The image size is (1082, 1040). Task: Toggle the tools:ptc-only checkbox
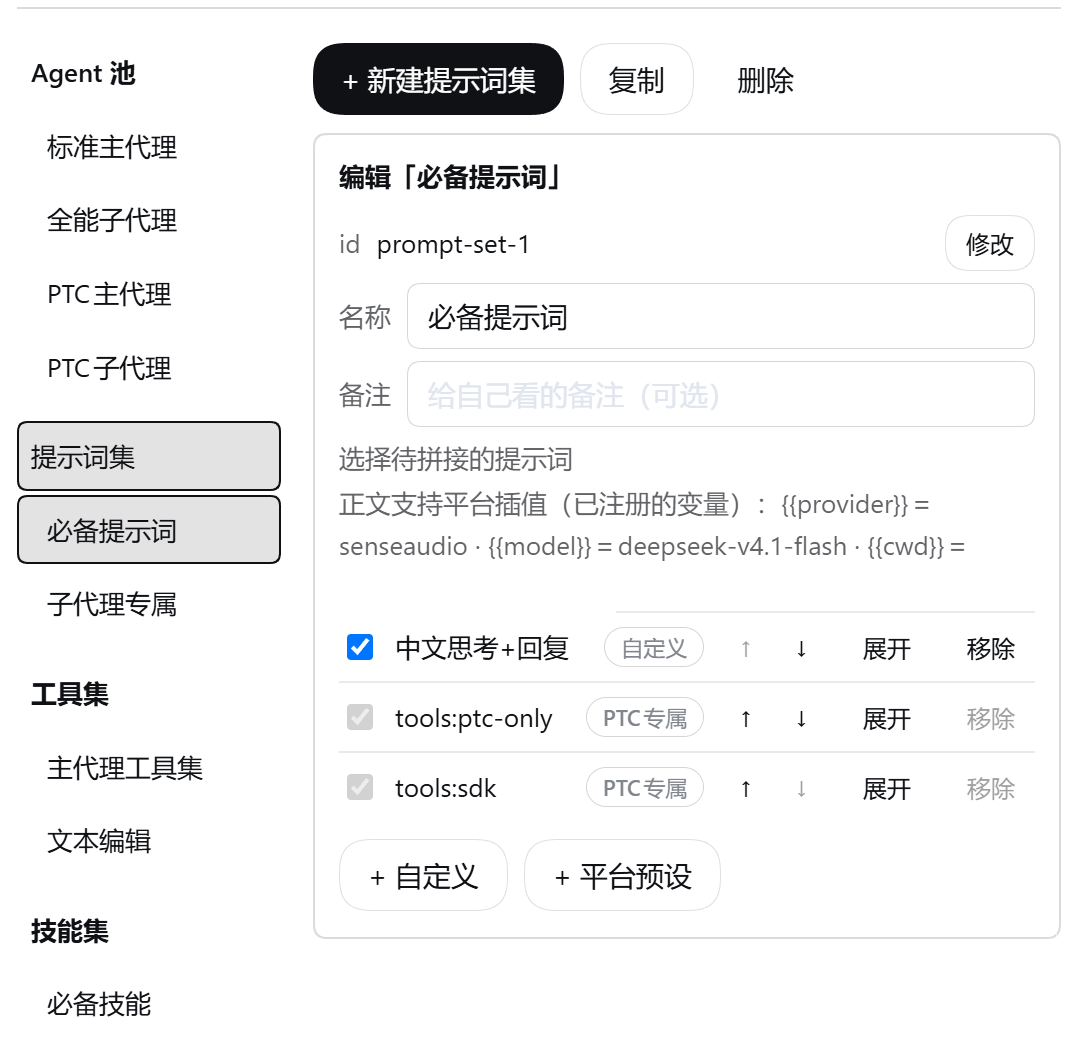click(360, 717)
